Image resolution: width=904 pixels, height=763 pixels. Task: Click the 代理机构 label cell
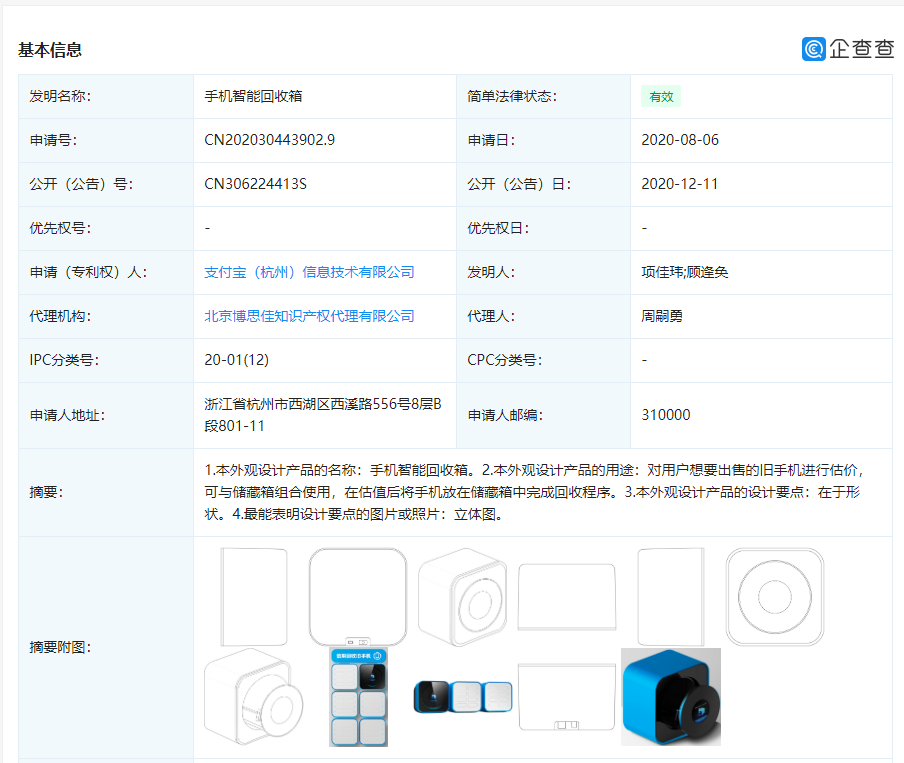click(106, 316)
